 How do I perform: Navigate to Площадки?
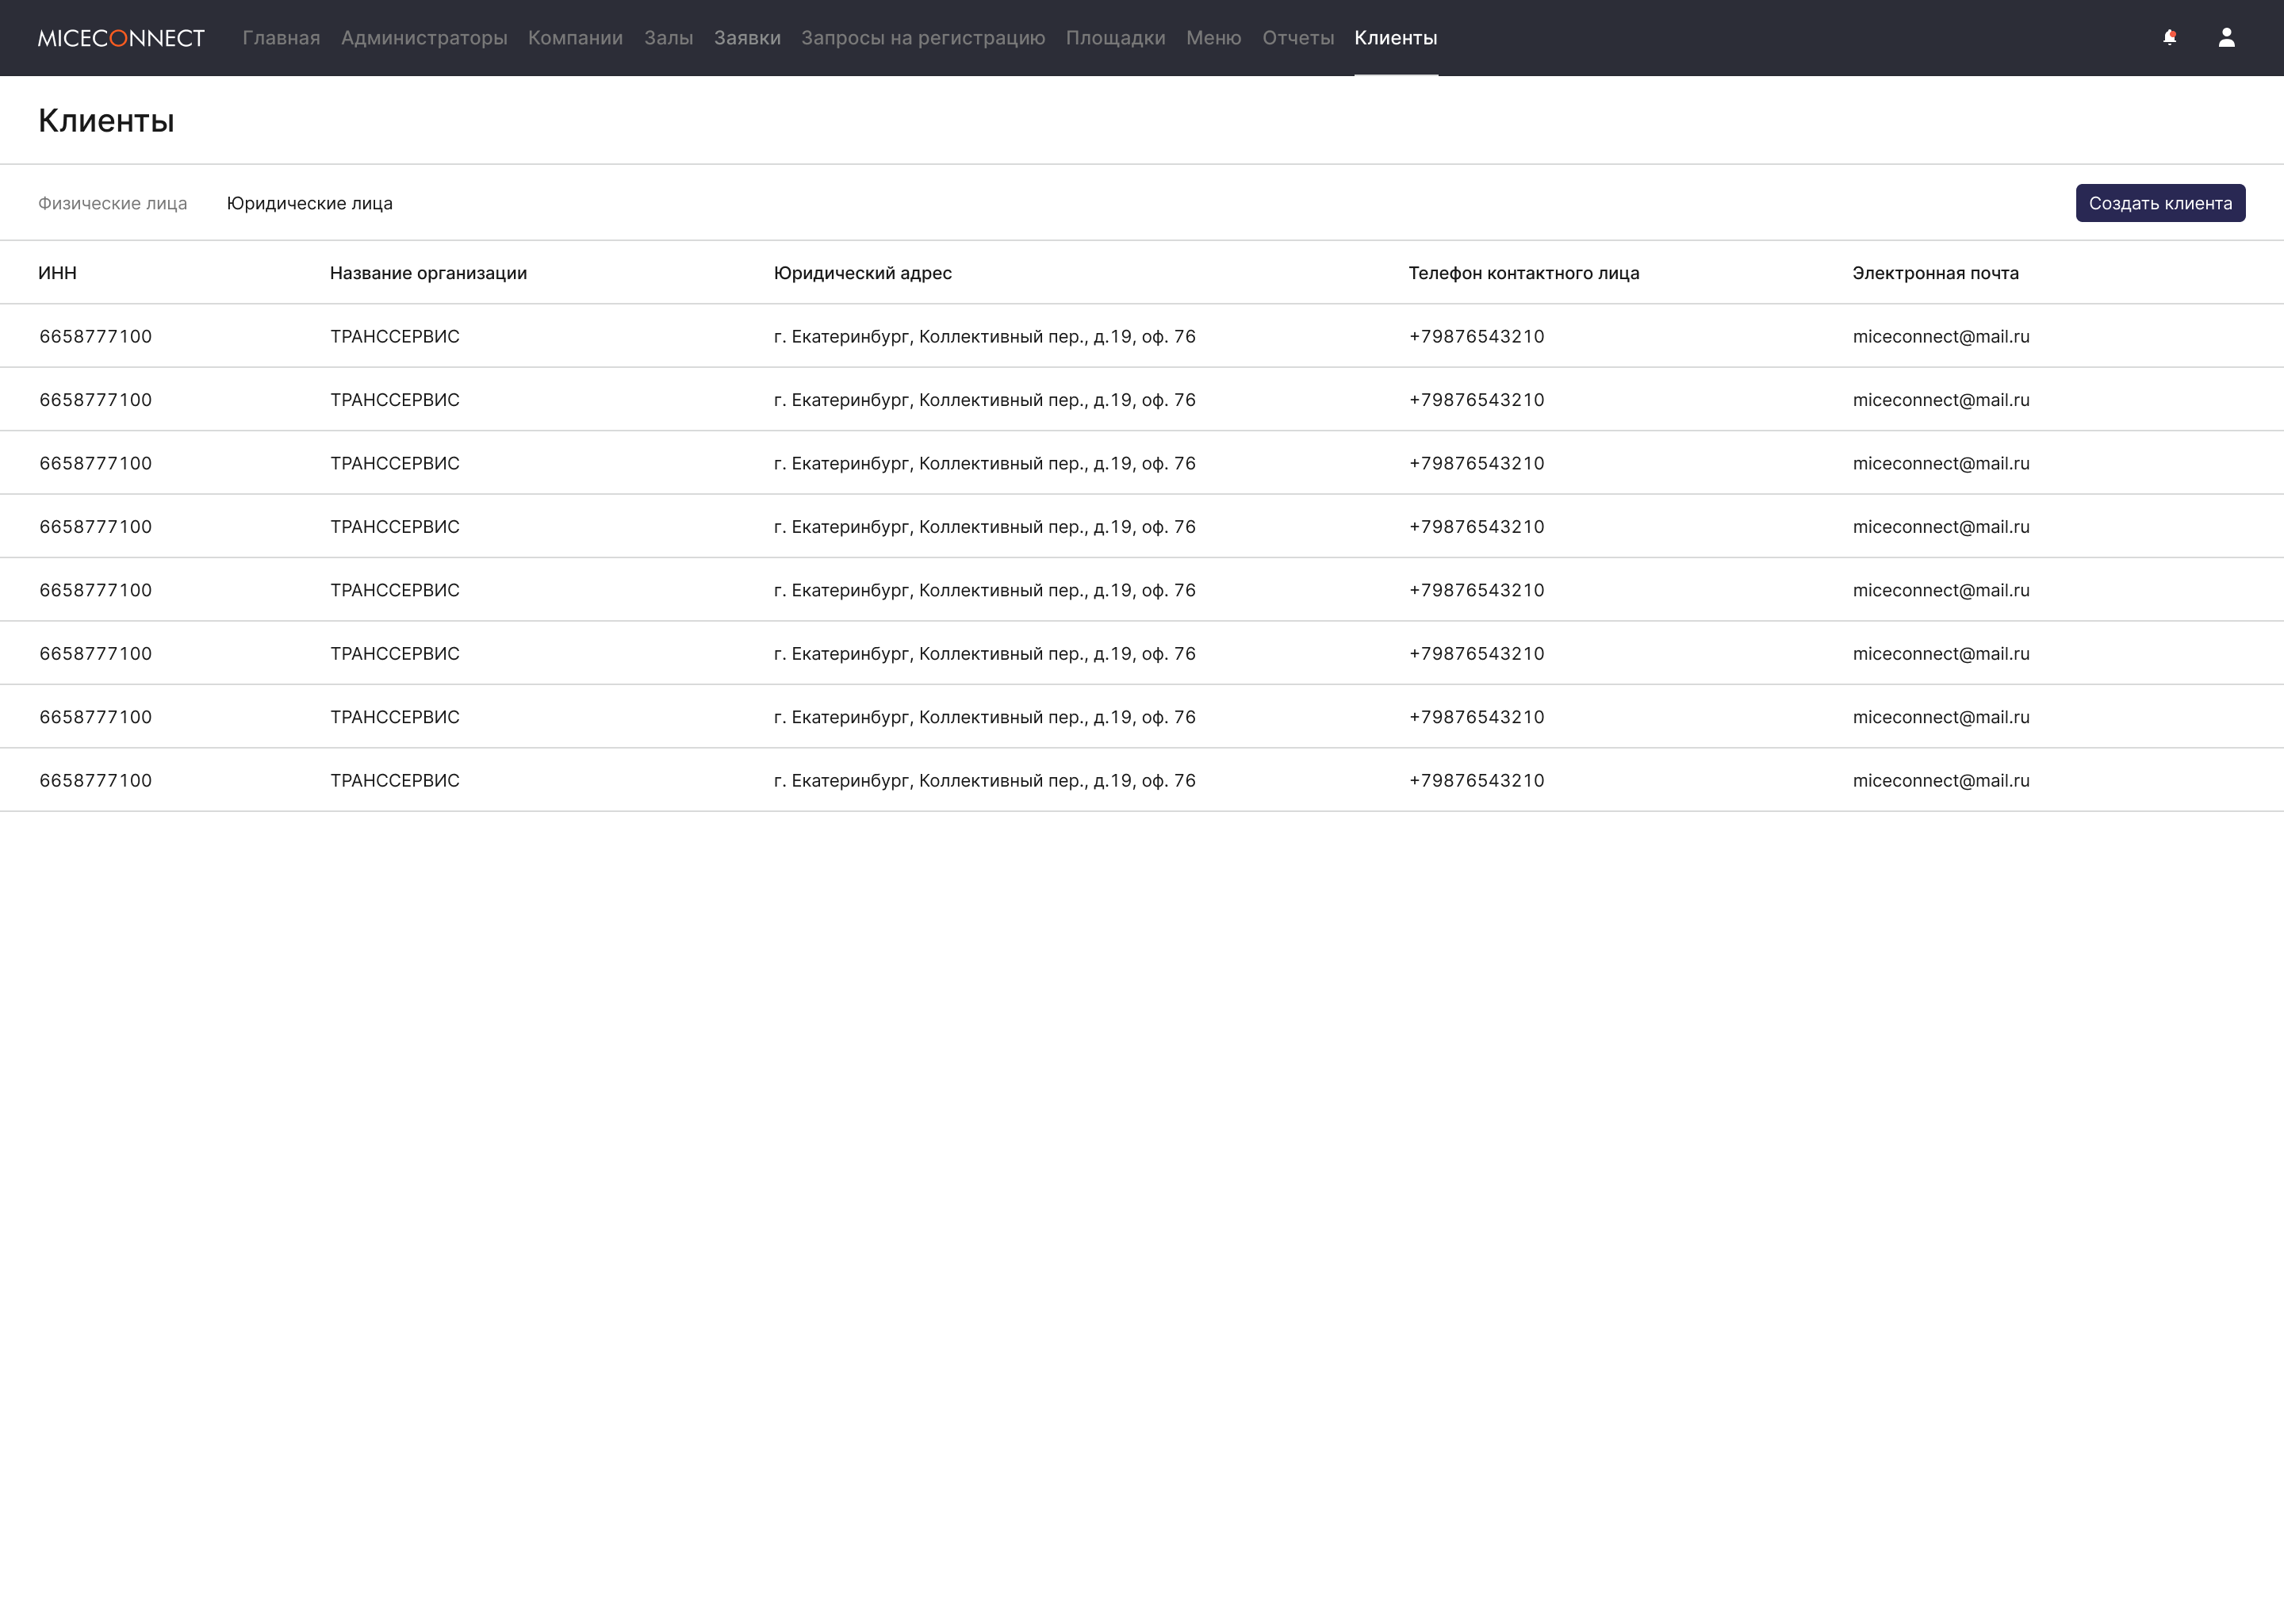pos(1115,38)
